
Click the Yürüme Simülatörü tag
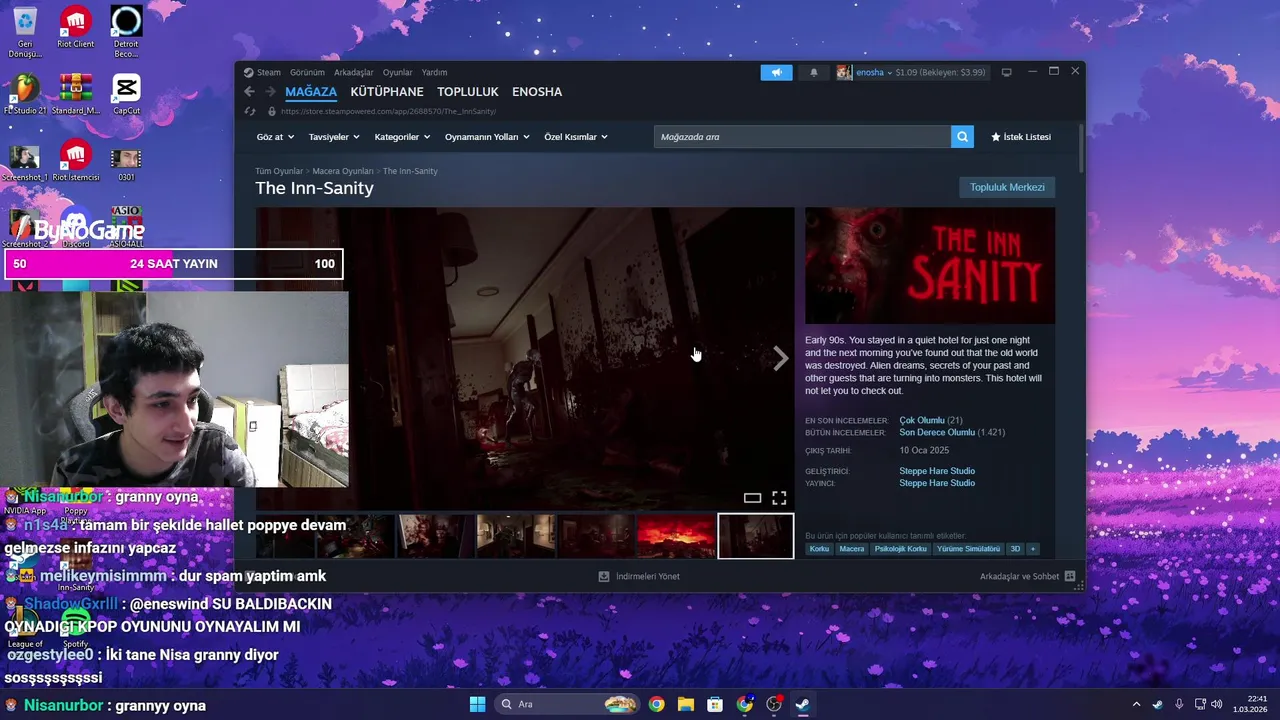tap(968, 549)
